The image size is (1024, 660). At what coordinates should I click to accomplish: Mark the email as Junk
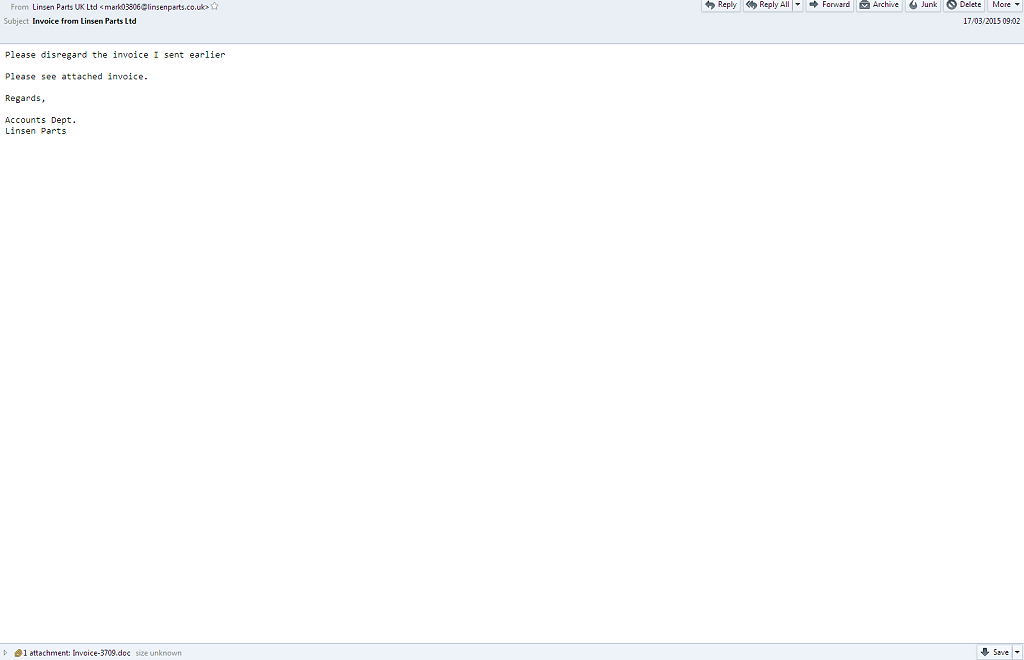click(922, 5)
